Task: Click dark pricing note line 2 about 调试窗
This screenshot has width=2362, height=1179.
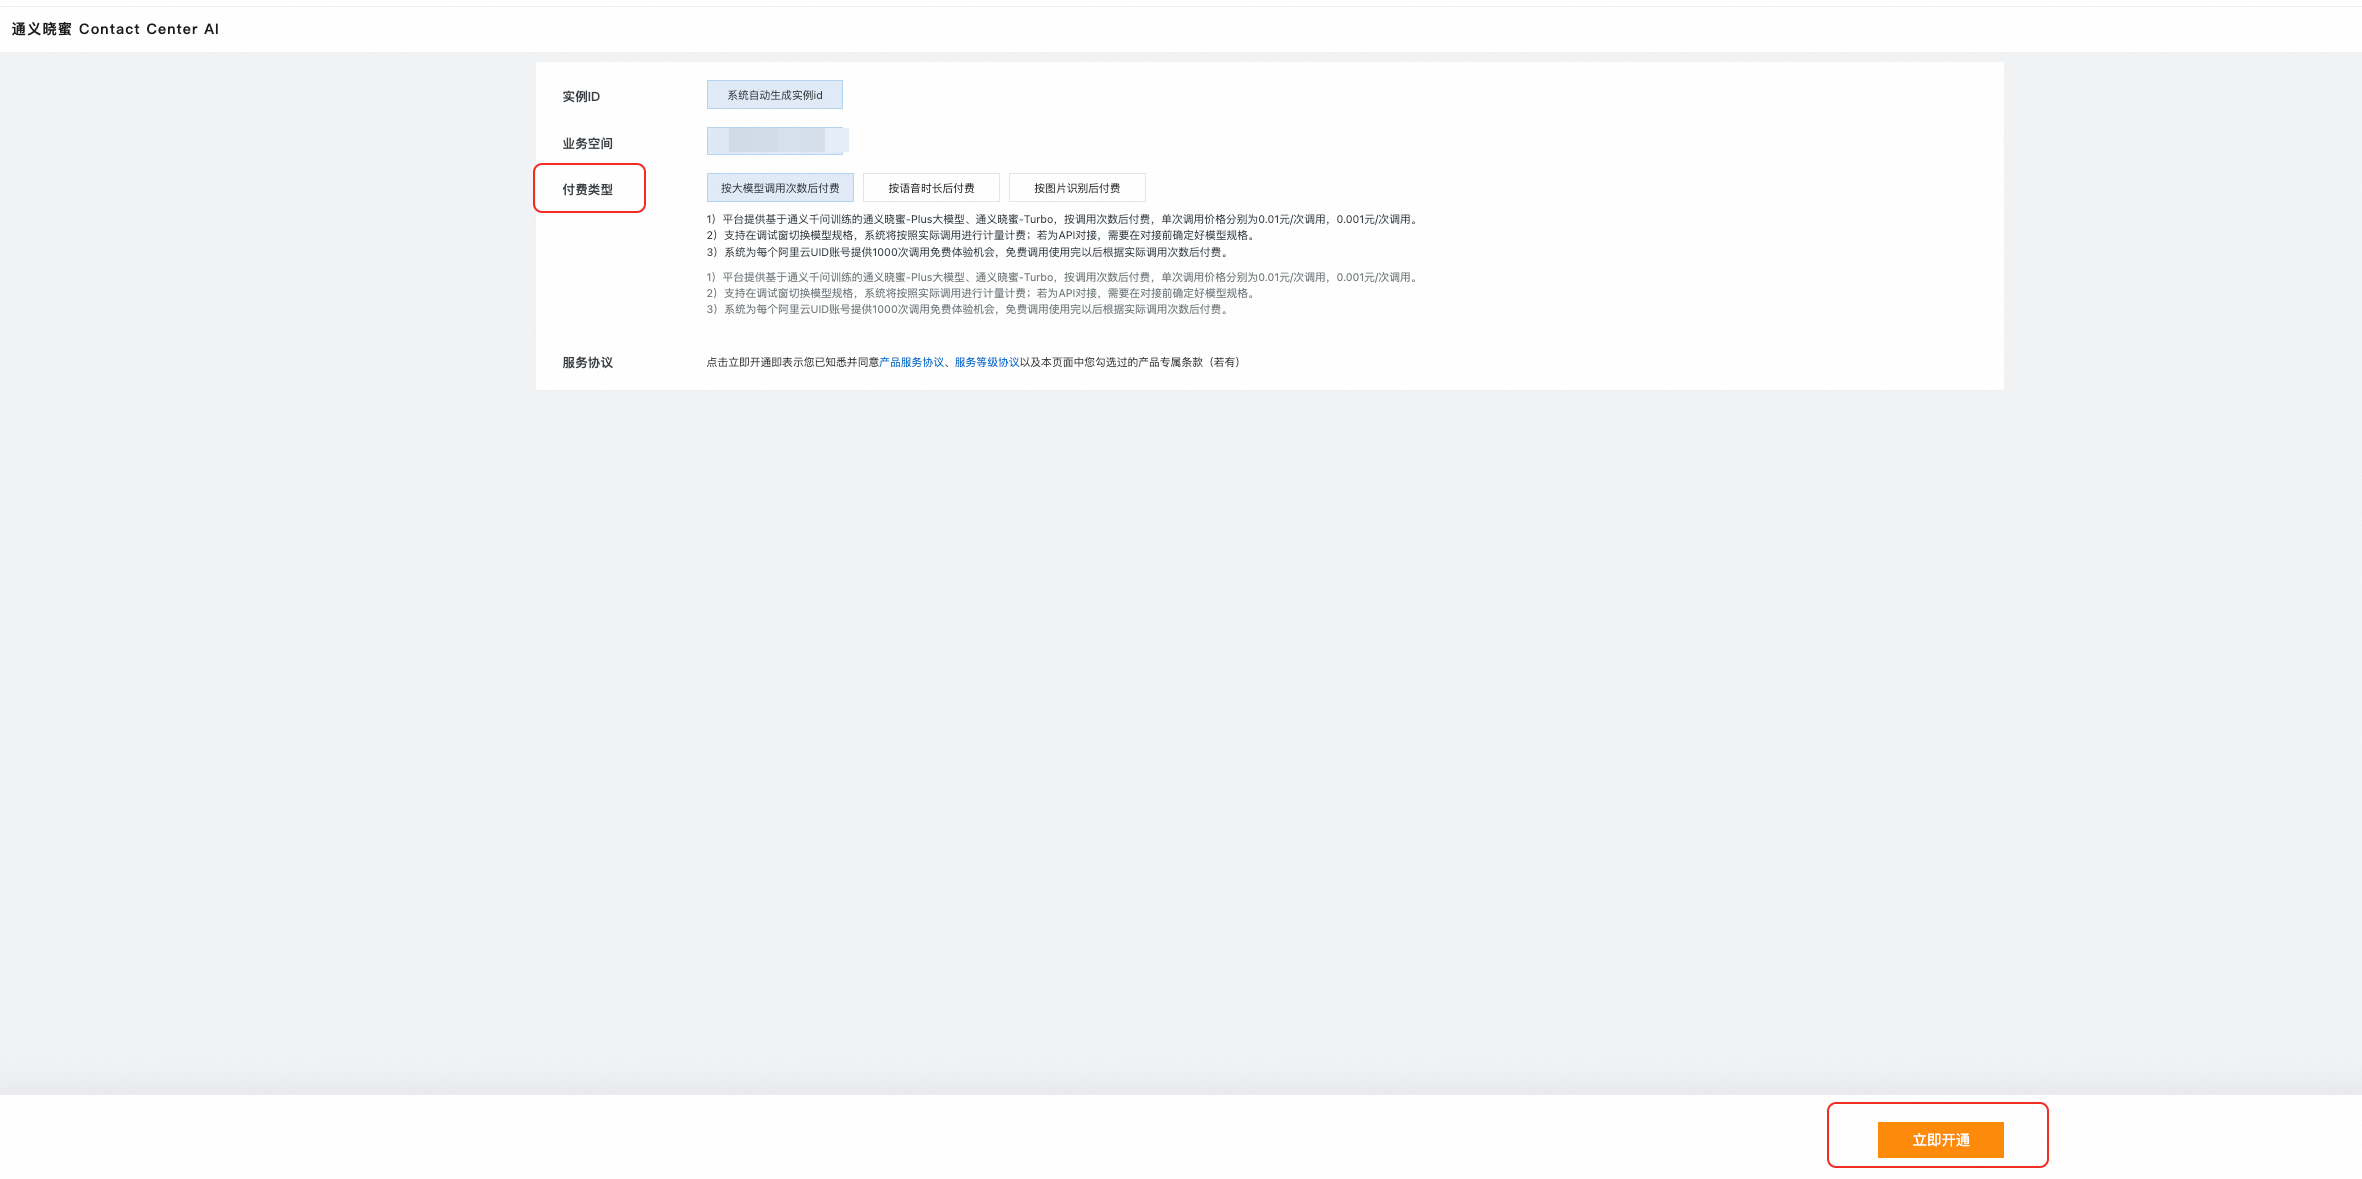Action: (x=982, y=236)
